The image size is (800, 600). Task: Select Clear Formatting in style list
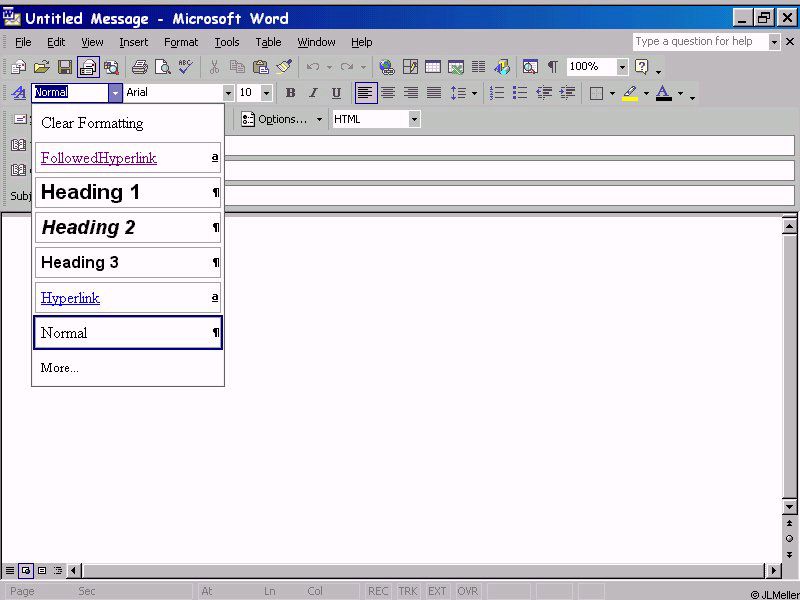click(128, 123)
